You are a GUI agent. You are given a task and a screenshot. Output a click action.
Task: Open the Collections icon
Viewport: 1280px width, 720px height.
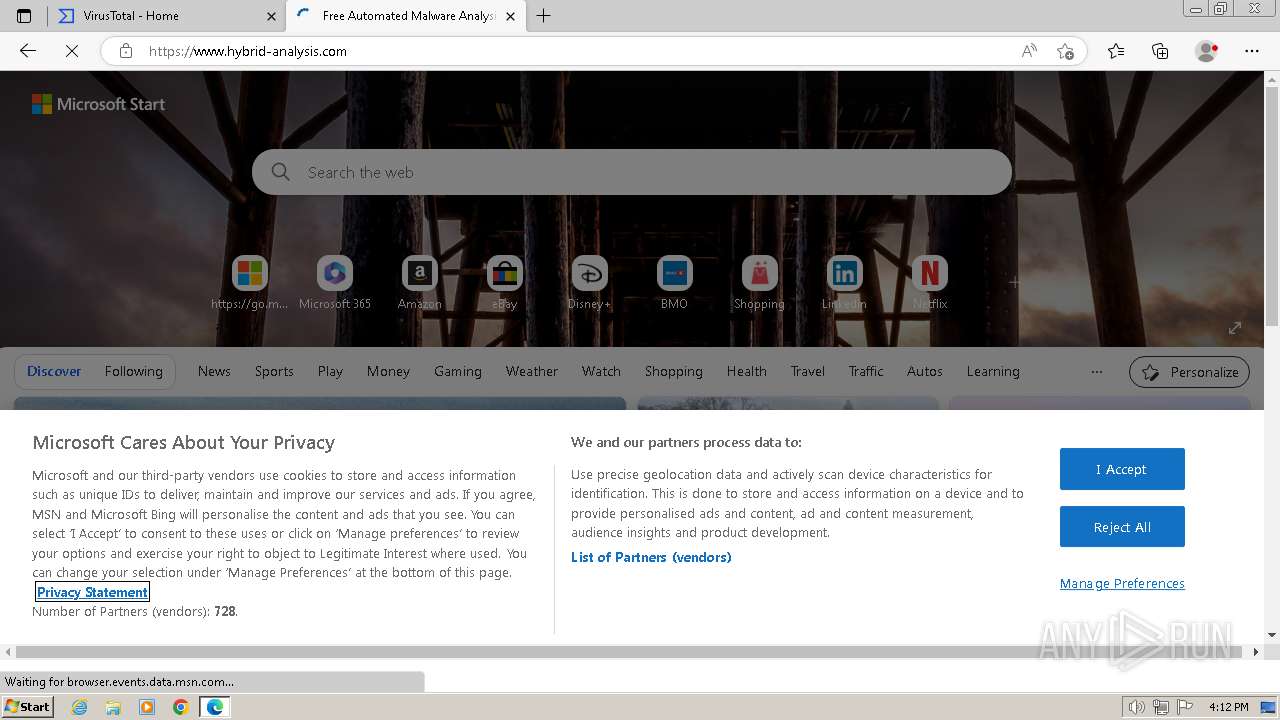coord(1160,51)
